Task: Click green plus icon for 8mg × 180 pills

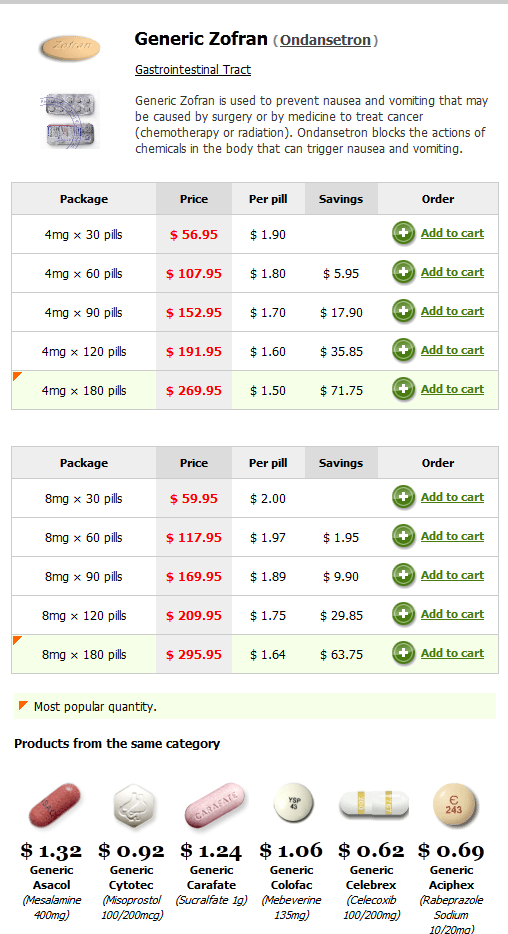Action: pyautogui.click(x=403, y=653)
